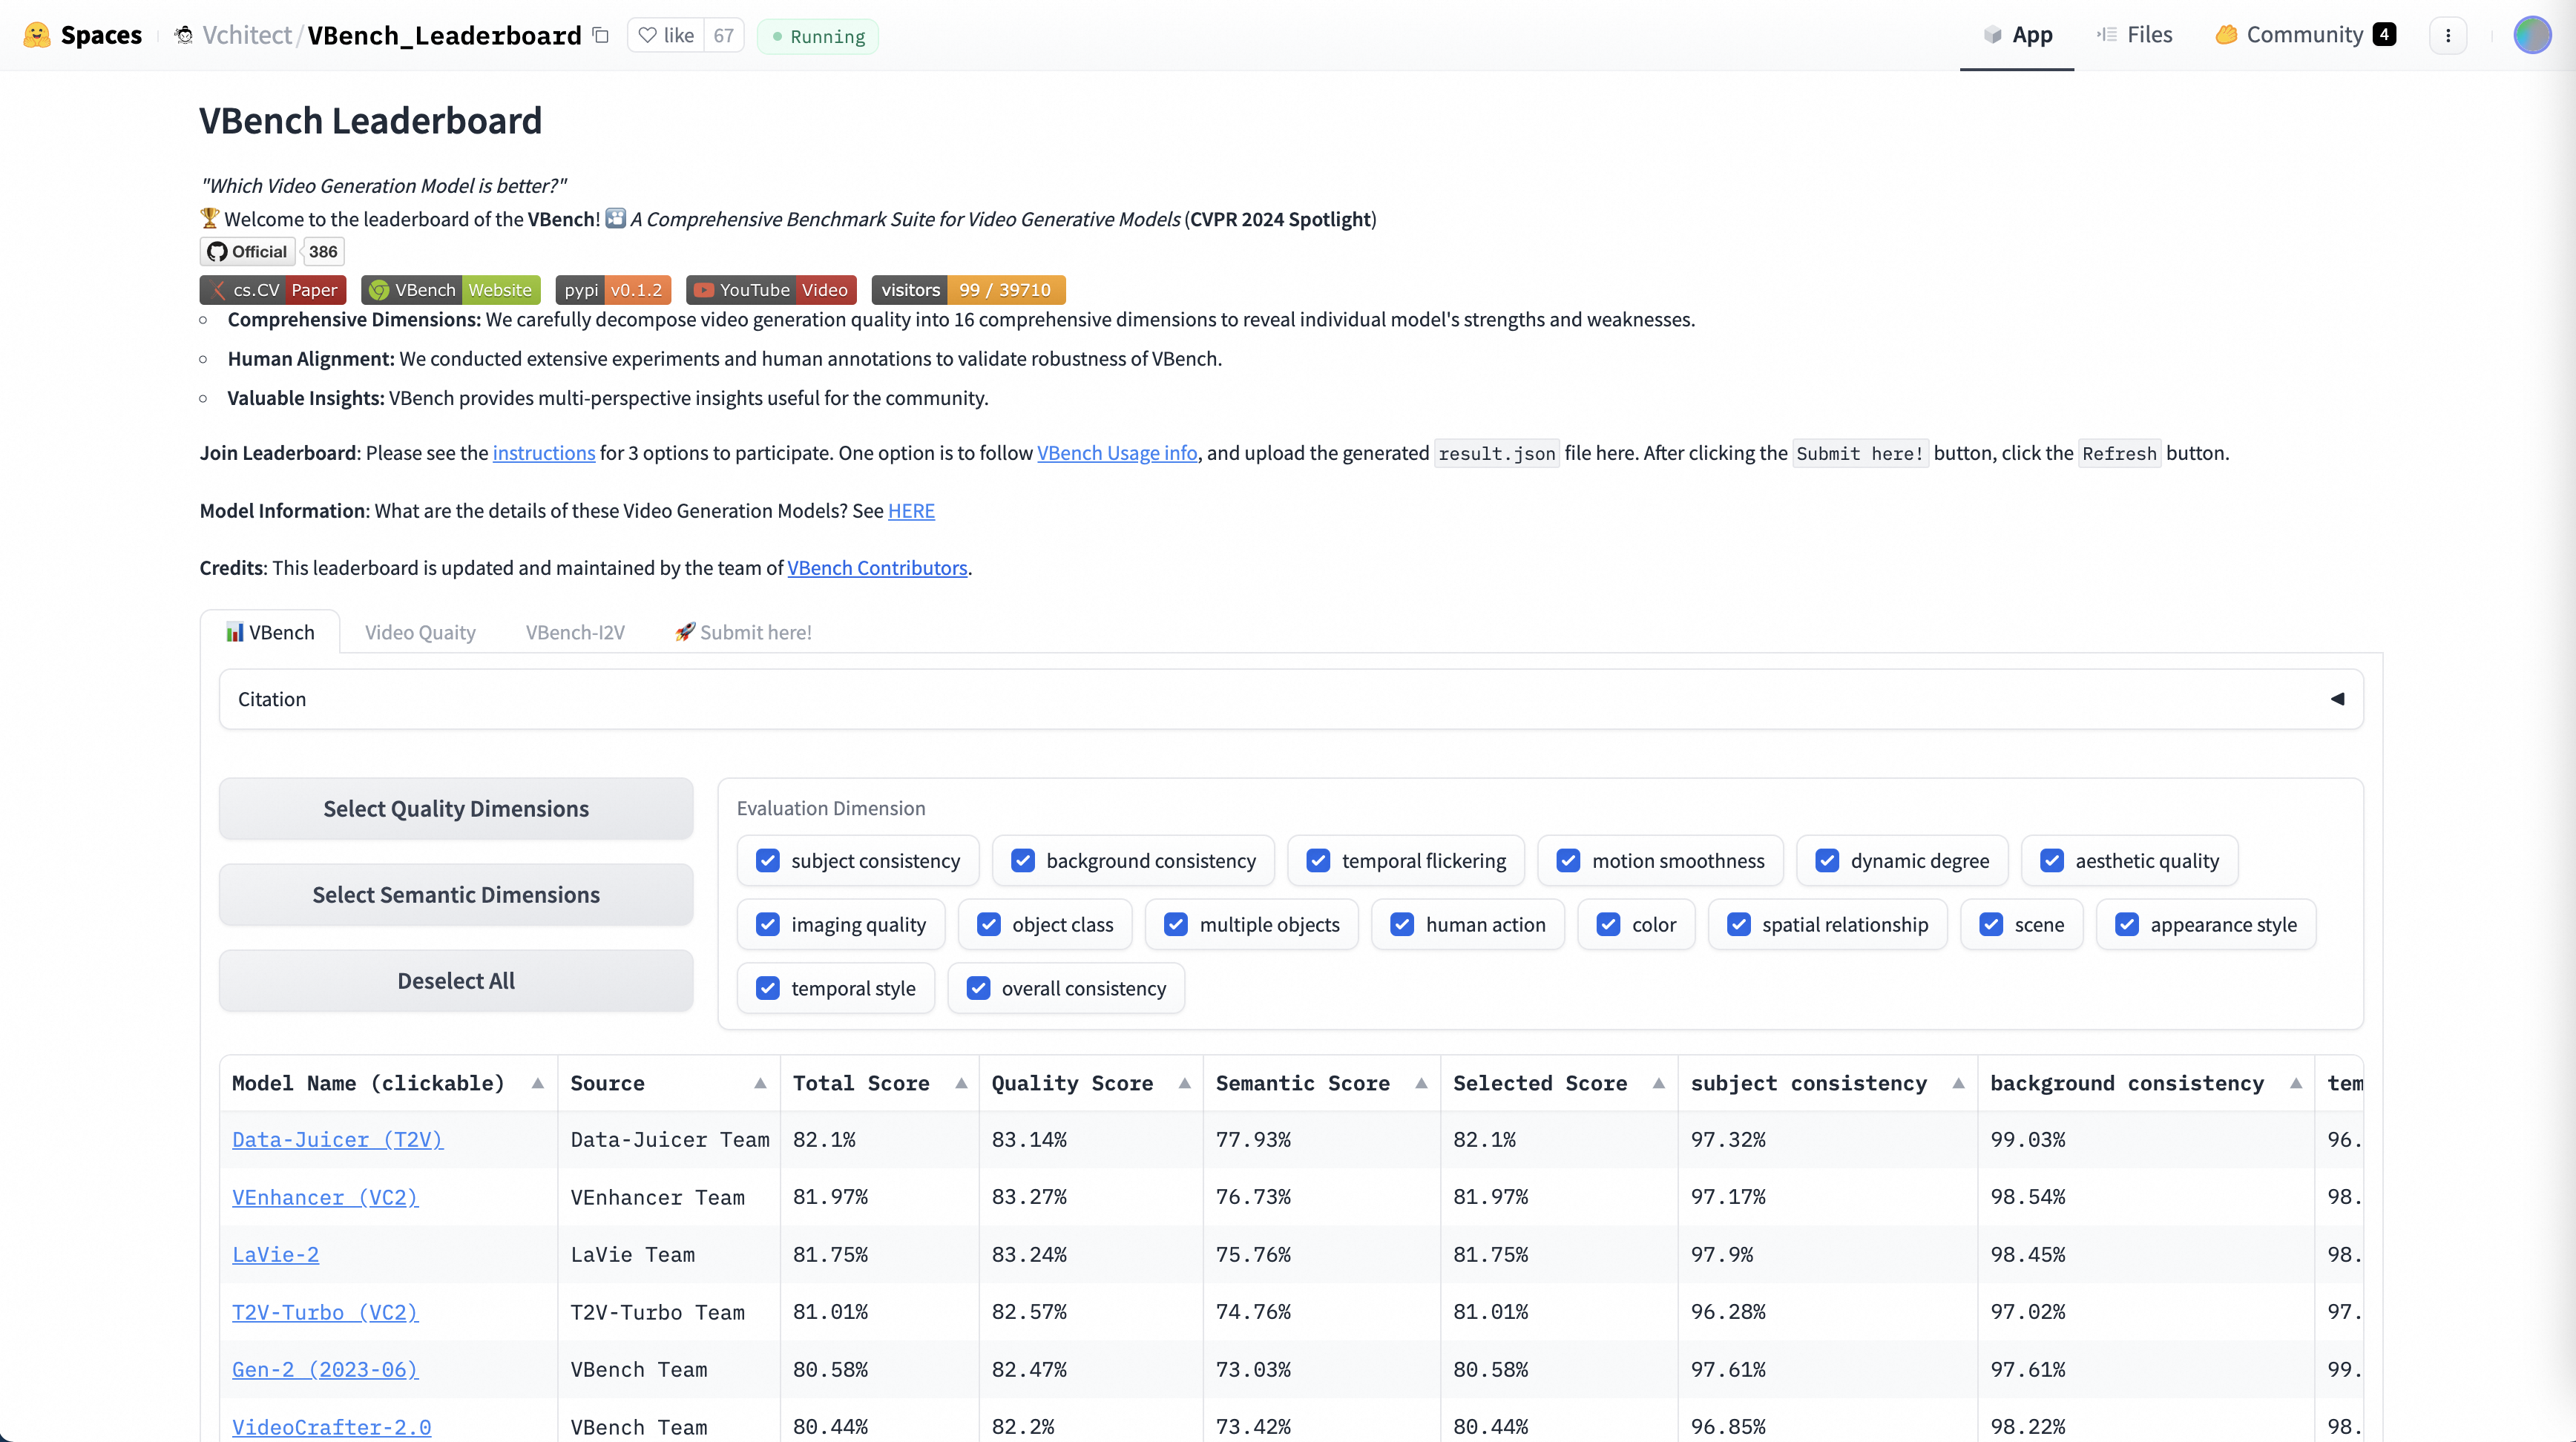The width and height of the screenshot is (2576, 1442).
Task: Like the VBench_Leaderboard space
Action: coord(666,35)
